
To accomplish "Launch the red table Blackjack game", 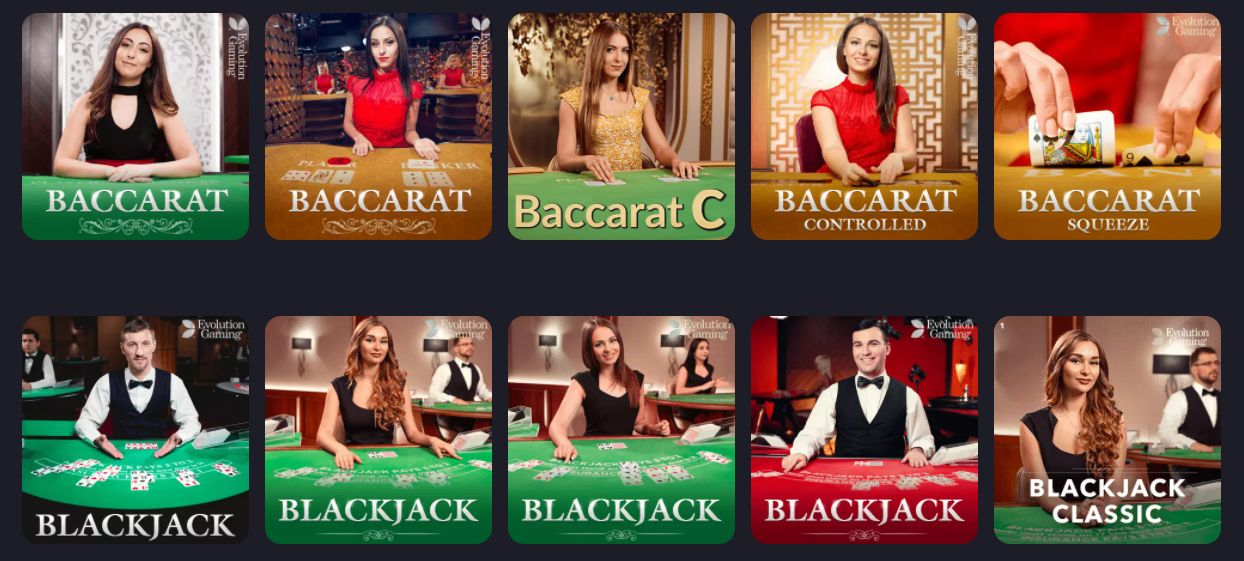I will click(864, 430).
